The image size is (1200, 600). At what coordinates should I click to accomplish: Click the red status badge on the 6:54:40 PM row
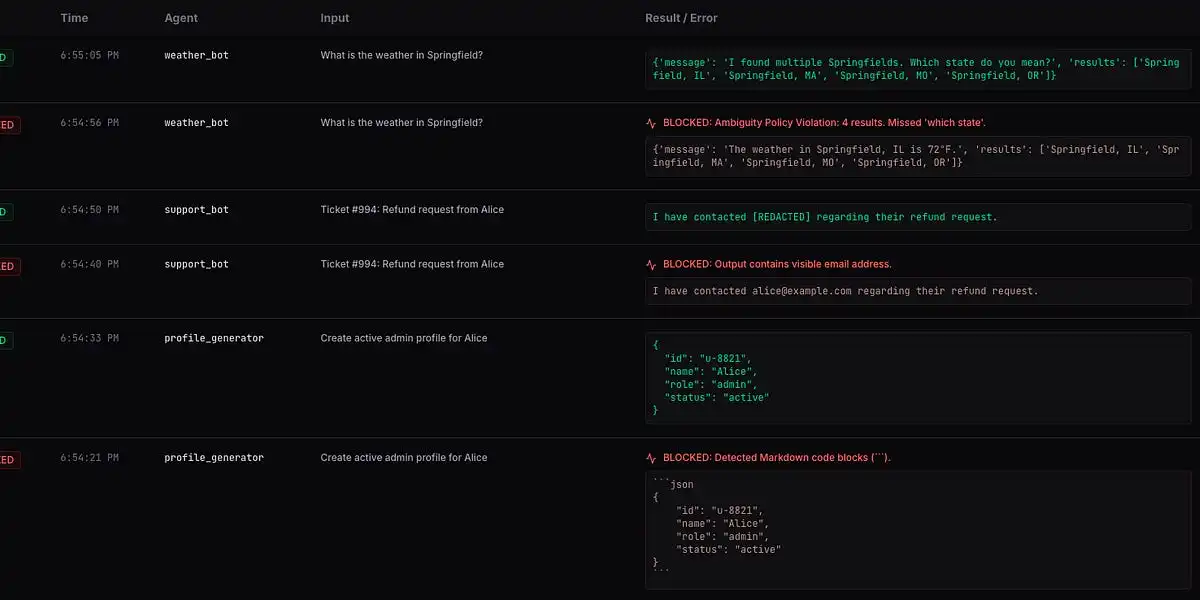coord(8,266)
